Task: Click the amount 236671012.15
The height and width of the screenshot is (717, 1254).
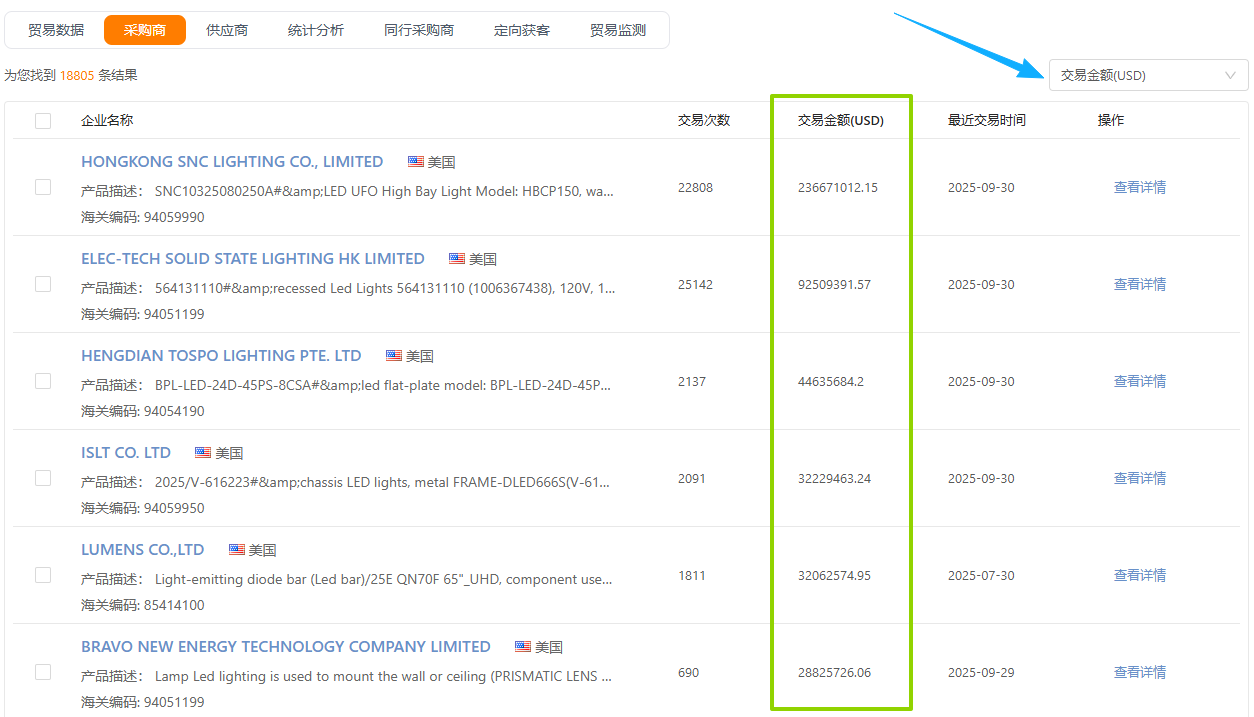Action: tap(838, 187)
